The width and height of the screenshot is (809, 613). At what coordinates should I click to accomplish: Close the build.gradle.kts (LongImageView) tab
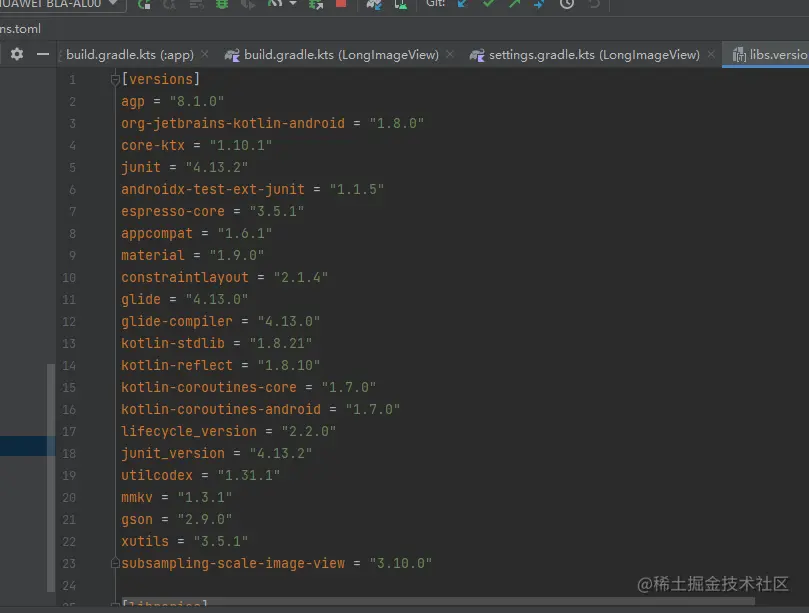[x=450, y=54]
